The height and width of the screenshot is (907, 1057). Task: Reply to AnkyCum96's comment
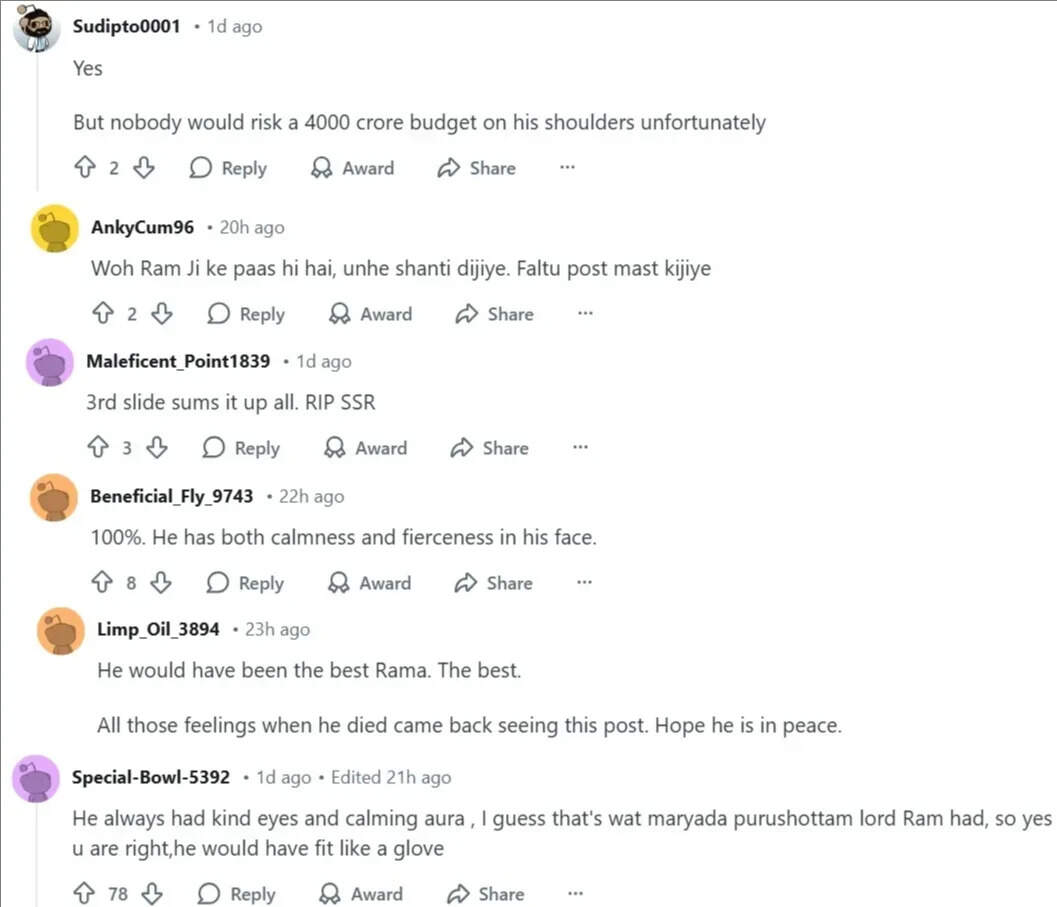coord(245,314)
